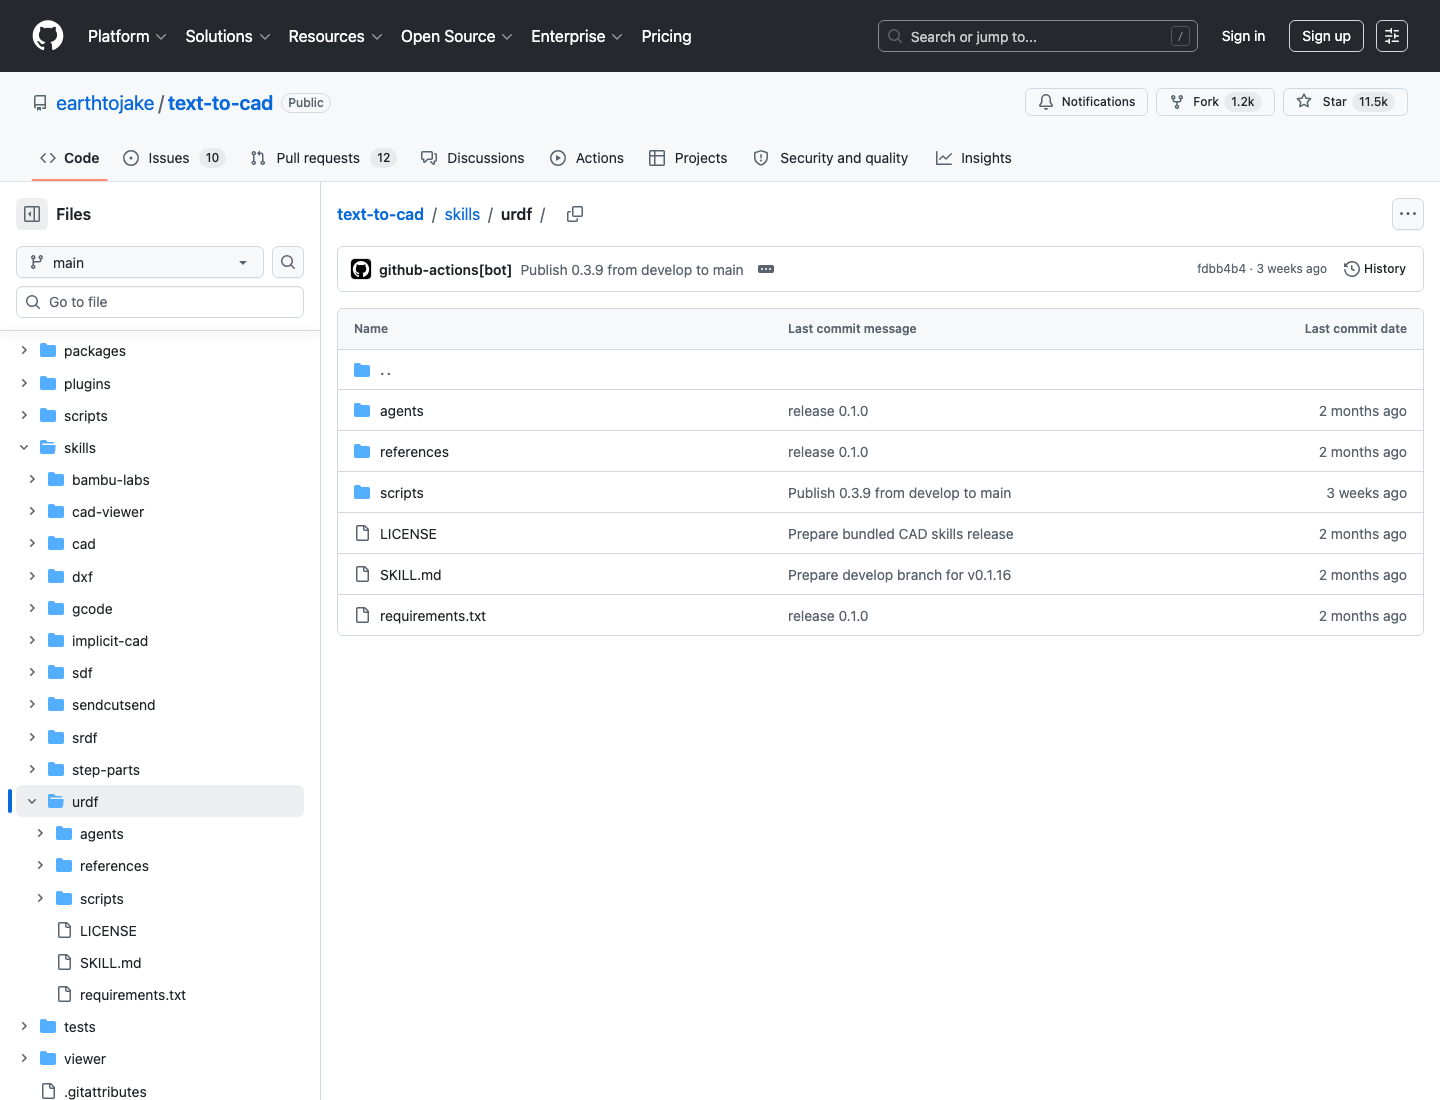Image resolution: width=1440 pixels, height=1100 pixels.
Task: Open the agents folder in file list
Action: [x=402, y=411]
